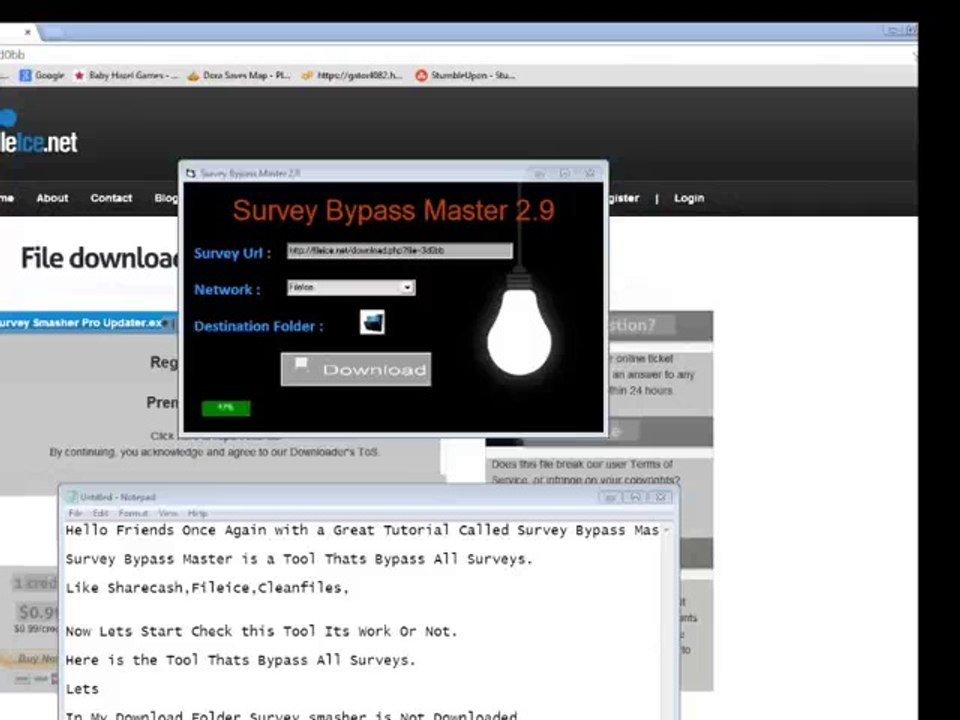Minimize the Notepad window
Viewport: 960px width, 720px height.
[610, 497]
